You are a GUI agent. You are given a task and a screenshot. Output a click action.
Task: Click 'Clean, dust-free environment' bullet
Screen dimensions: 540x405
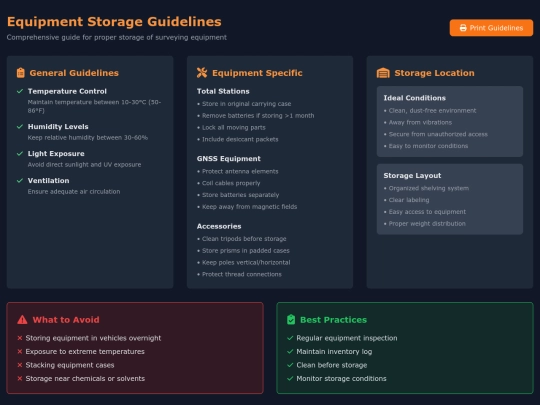point(430,111)
